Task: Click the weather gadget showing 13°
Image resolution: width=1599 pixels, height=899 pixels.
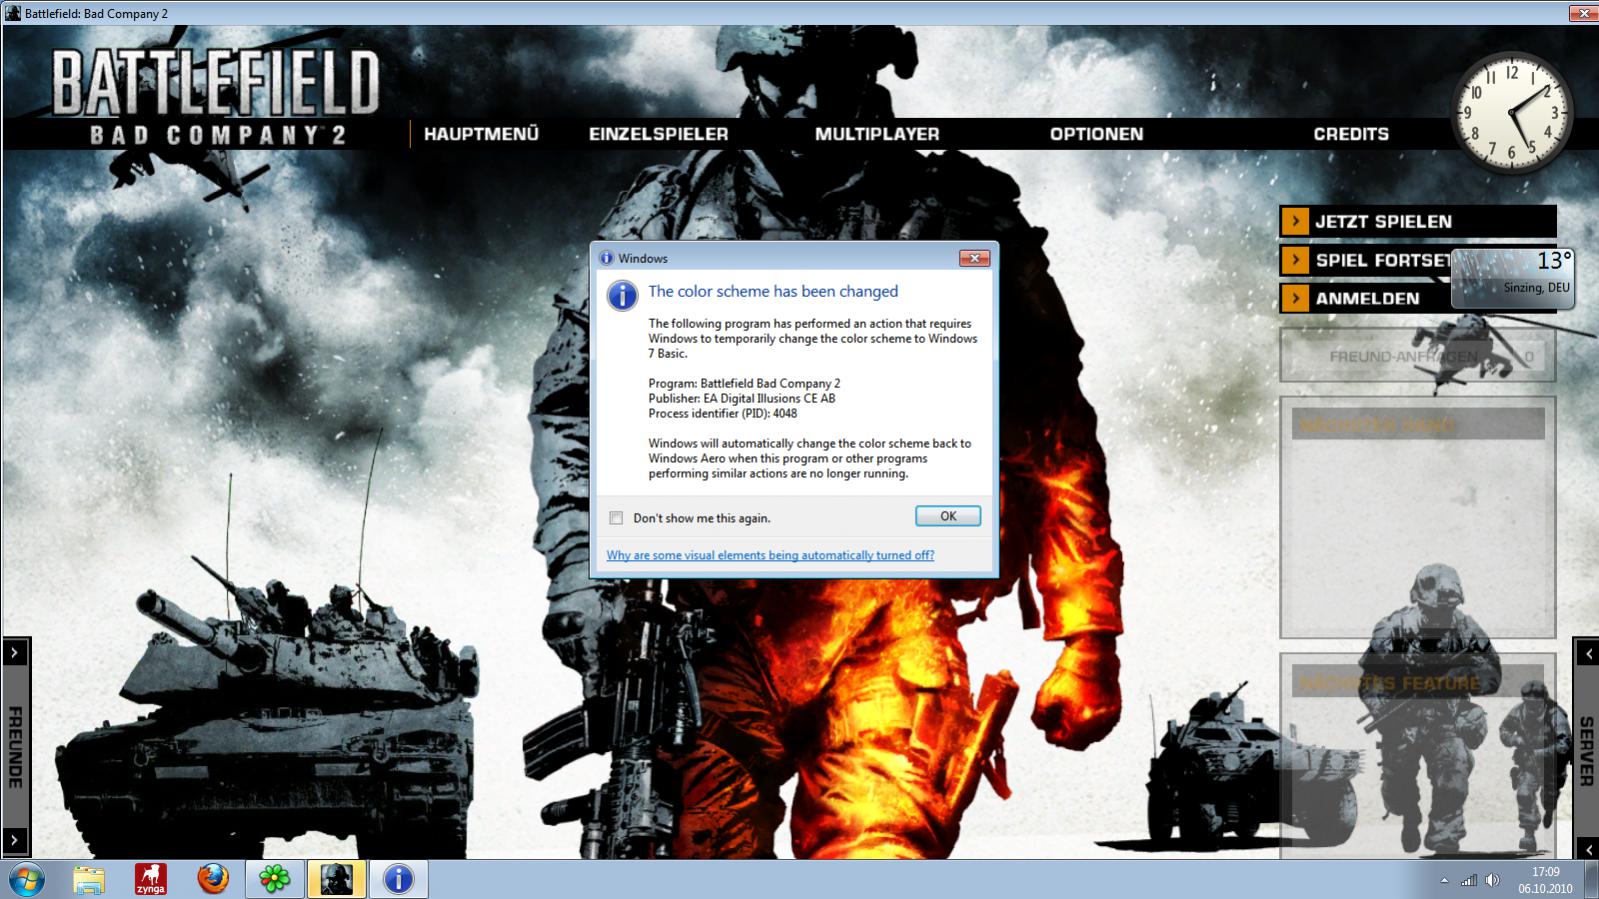Action: 1513,277
